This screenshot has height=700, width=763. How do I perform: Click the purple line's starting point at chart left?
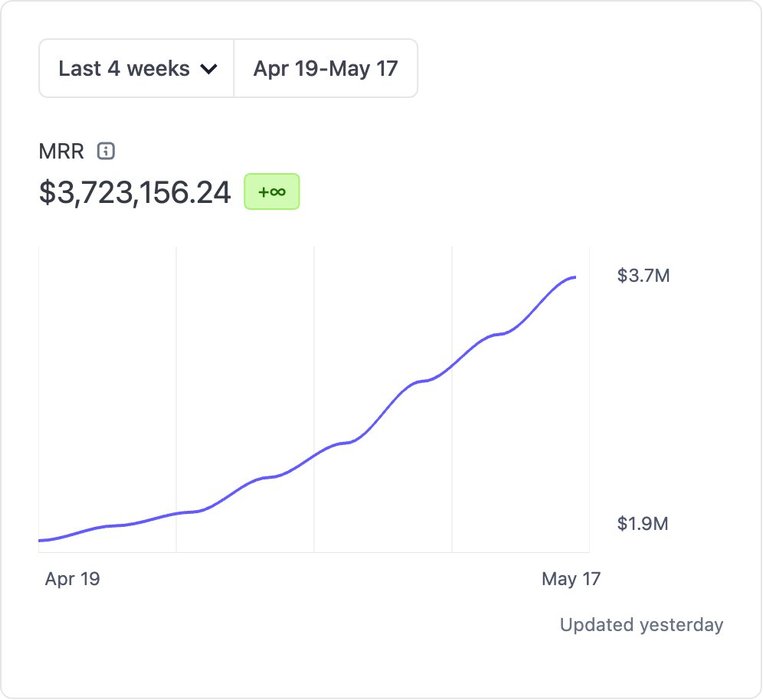coord(40,540)
